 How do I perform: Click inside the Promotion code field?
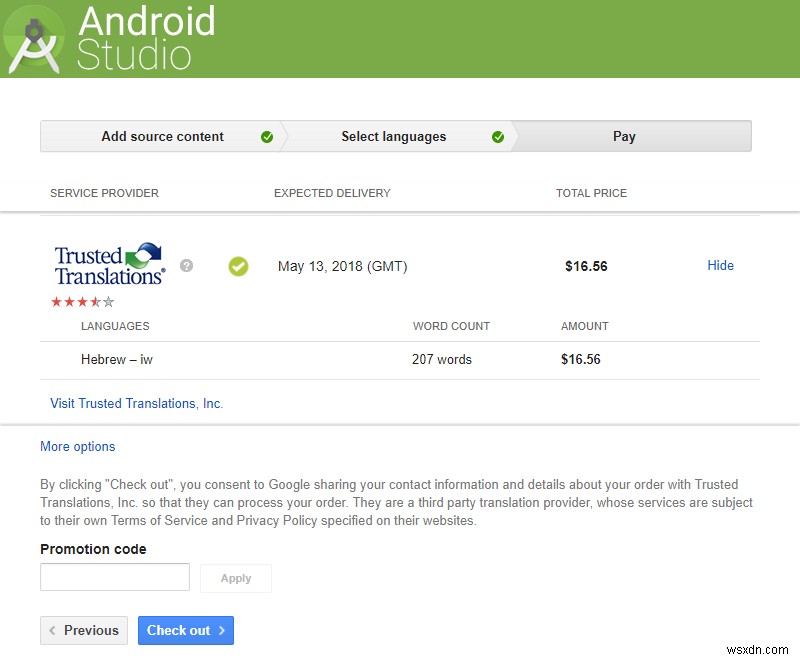coord(114,576)
